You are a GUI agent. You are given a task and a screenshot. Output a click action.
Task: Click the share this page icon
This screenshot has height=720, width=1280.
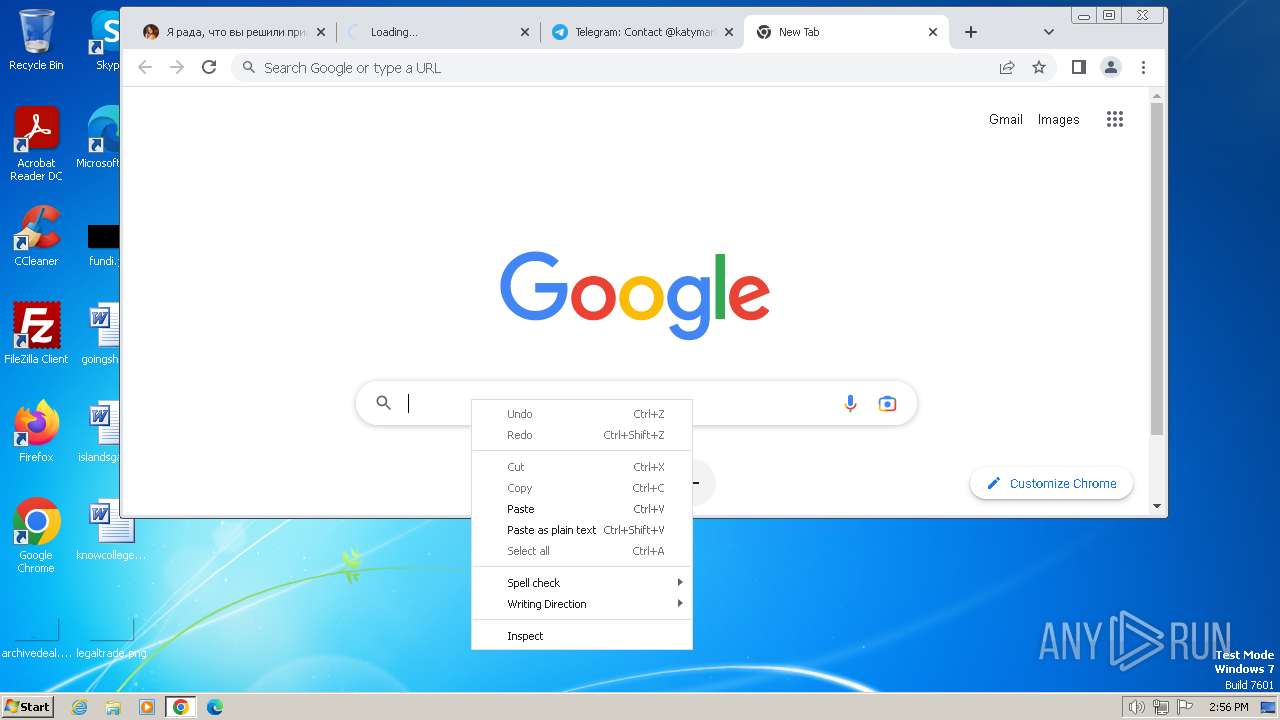coord(1007,67)
